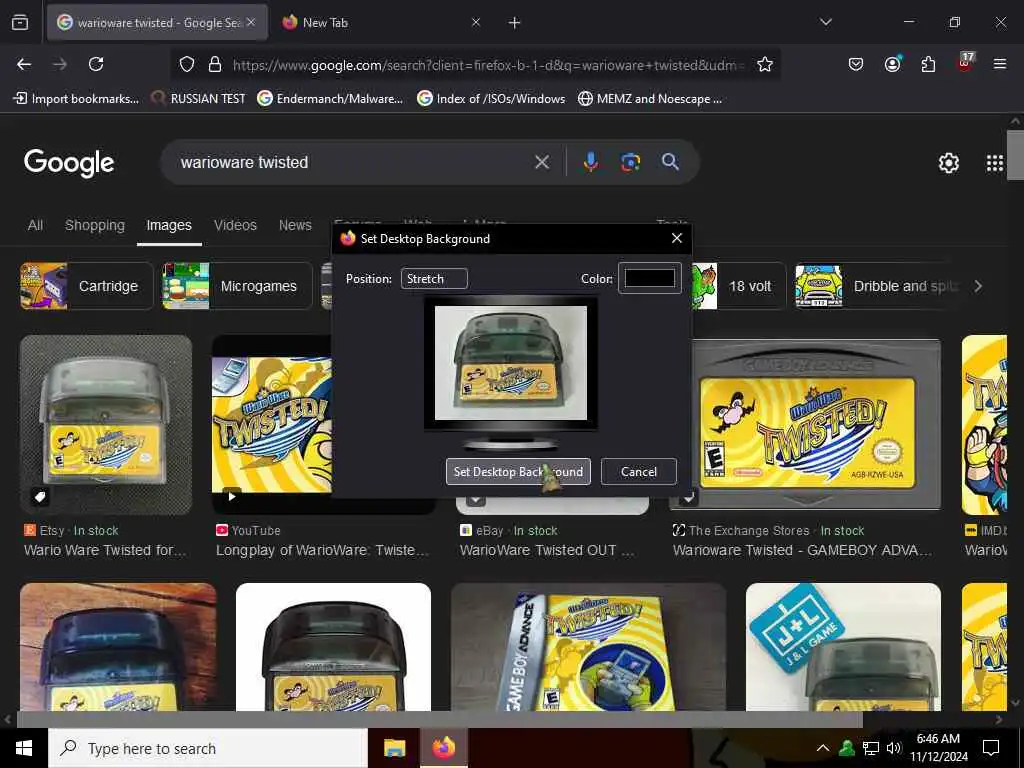Close the New Tab browser tab
The width and height of the screenshot is (1024, 768).
click(x=476, y=23)
